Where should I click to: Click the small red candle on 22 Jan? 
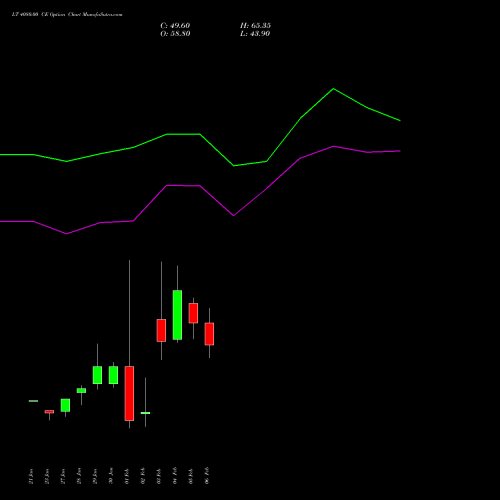pyautogui.click(x=49, y=412)
